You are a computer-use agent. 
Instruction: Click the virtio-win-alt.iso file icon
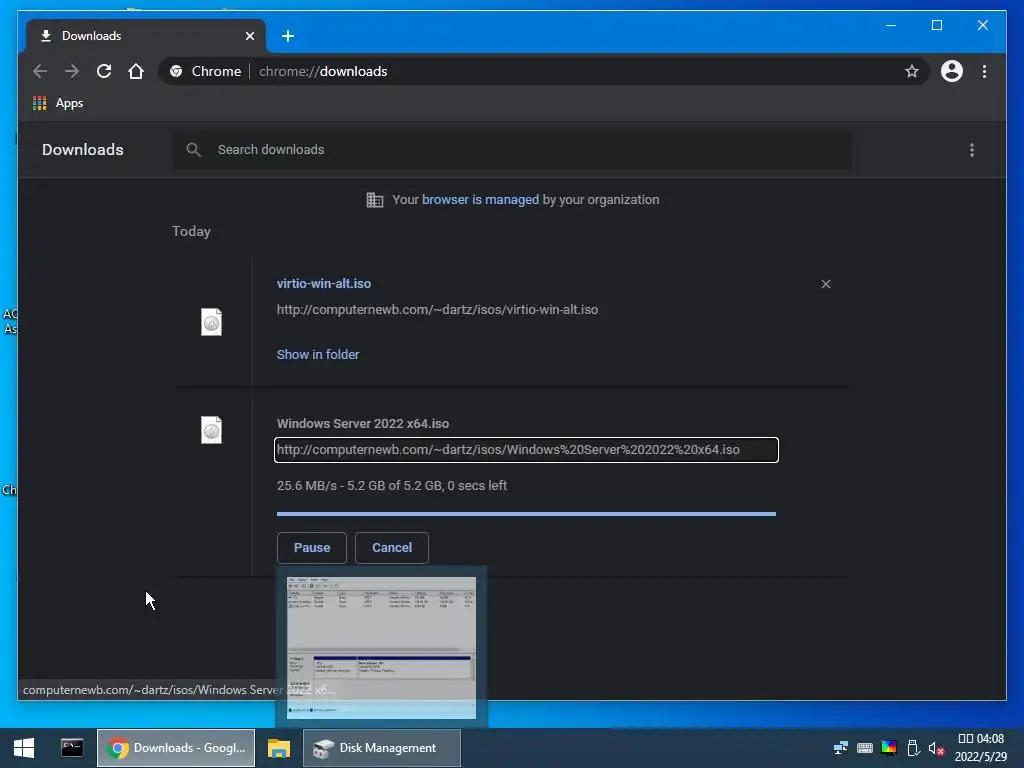[x=212, y=322]
